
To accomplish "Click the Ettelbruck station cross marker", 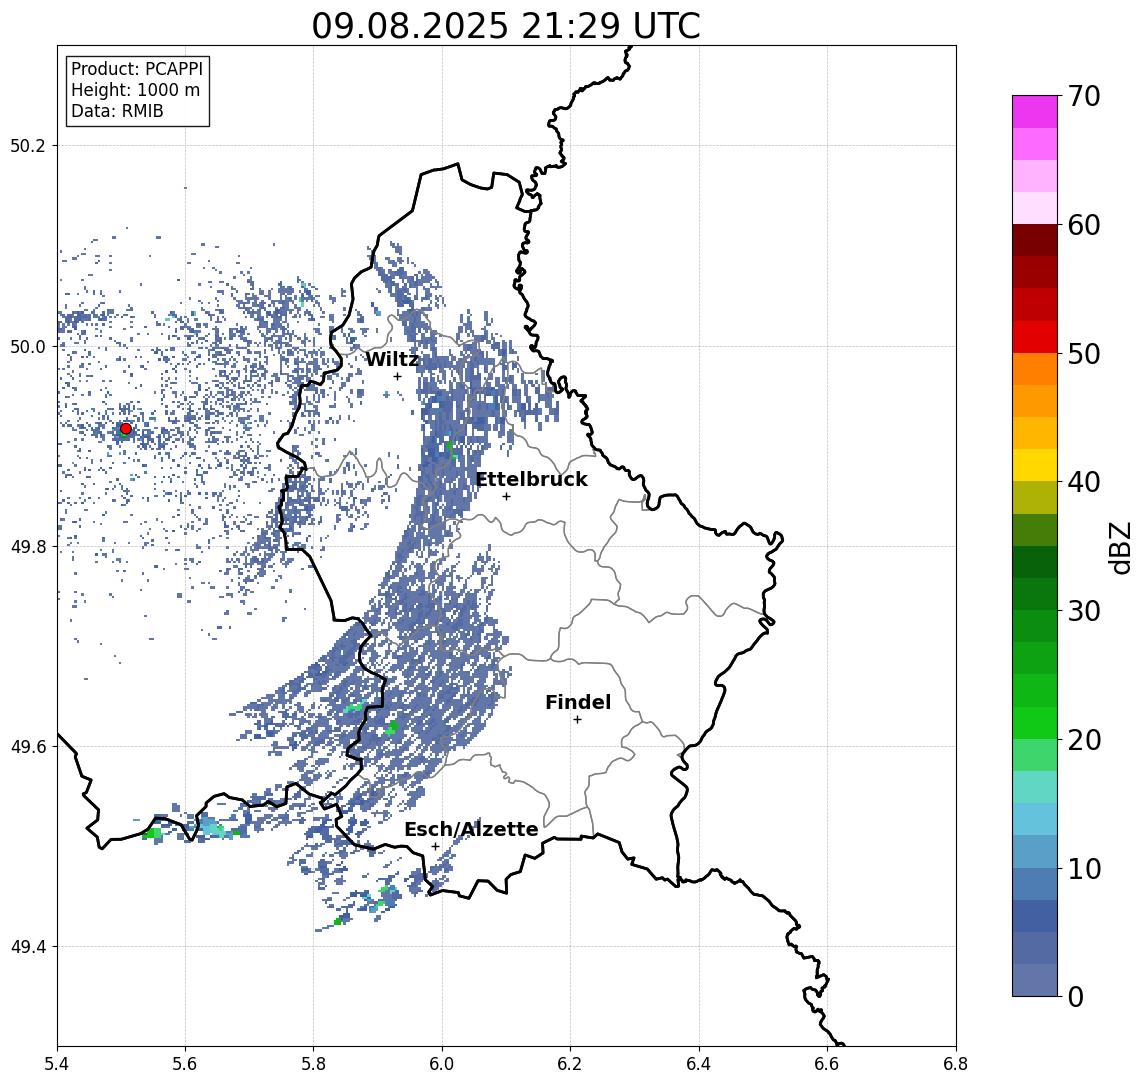I will click(x=506, y=497).
